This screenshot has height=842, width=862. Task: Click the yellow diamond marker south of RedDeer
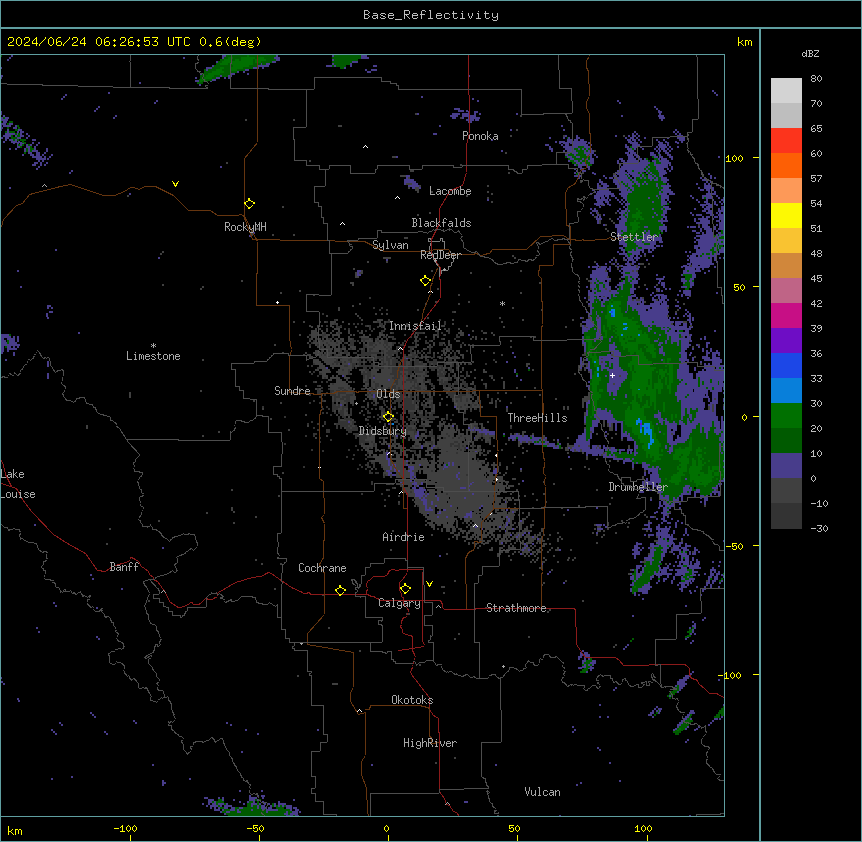[x=425, y=281]
